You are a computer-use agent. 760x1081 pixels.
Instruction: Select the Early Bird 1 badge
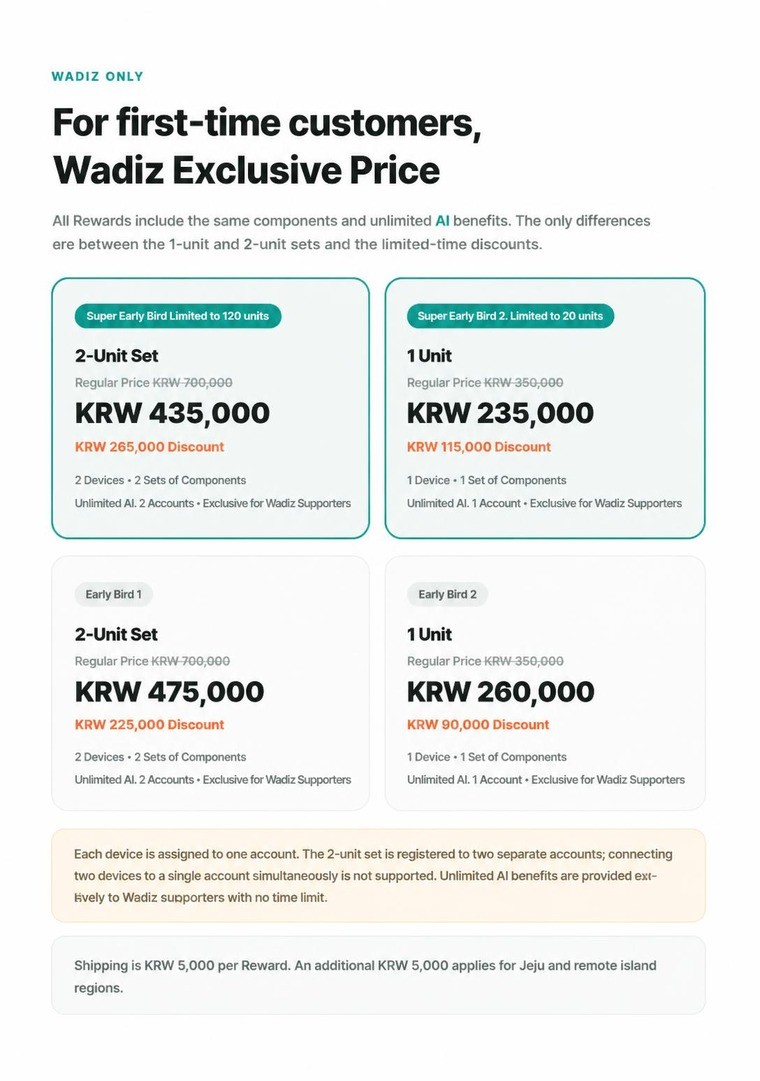[114, 594]
